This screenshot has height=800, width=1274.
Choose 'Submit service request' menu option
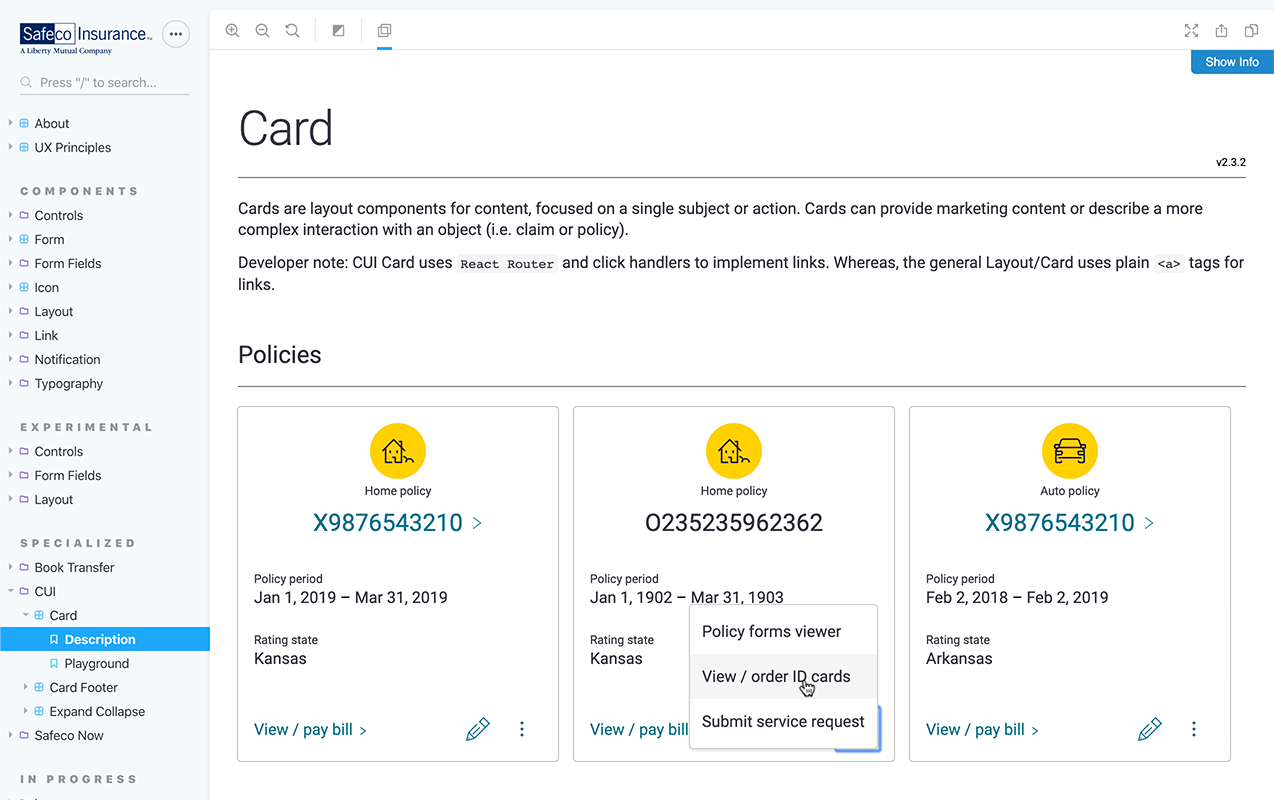coord(782,722)
